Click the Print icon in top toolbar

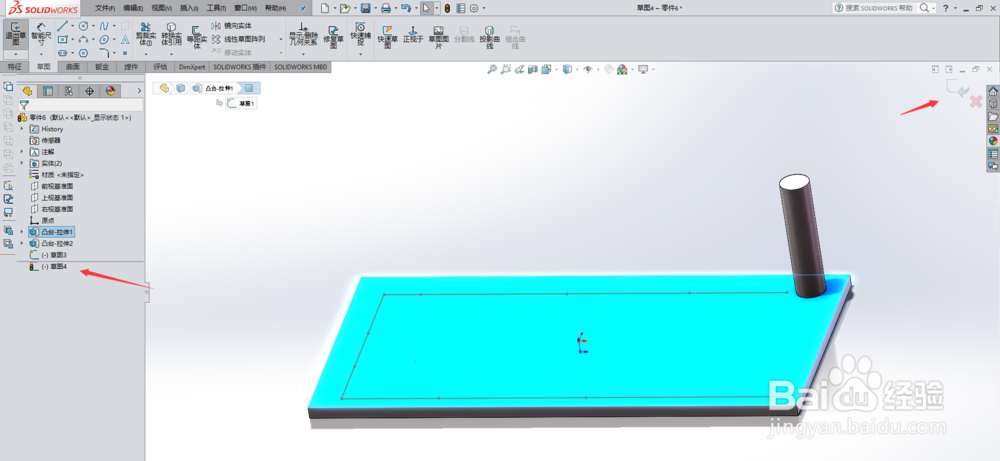pyautogui.click(x=386, y=8)
